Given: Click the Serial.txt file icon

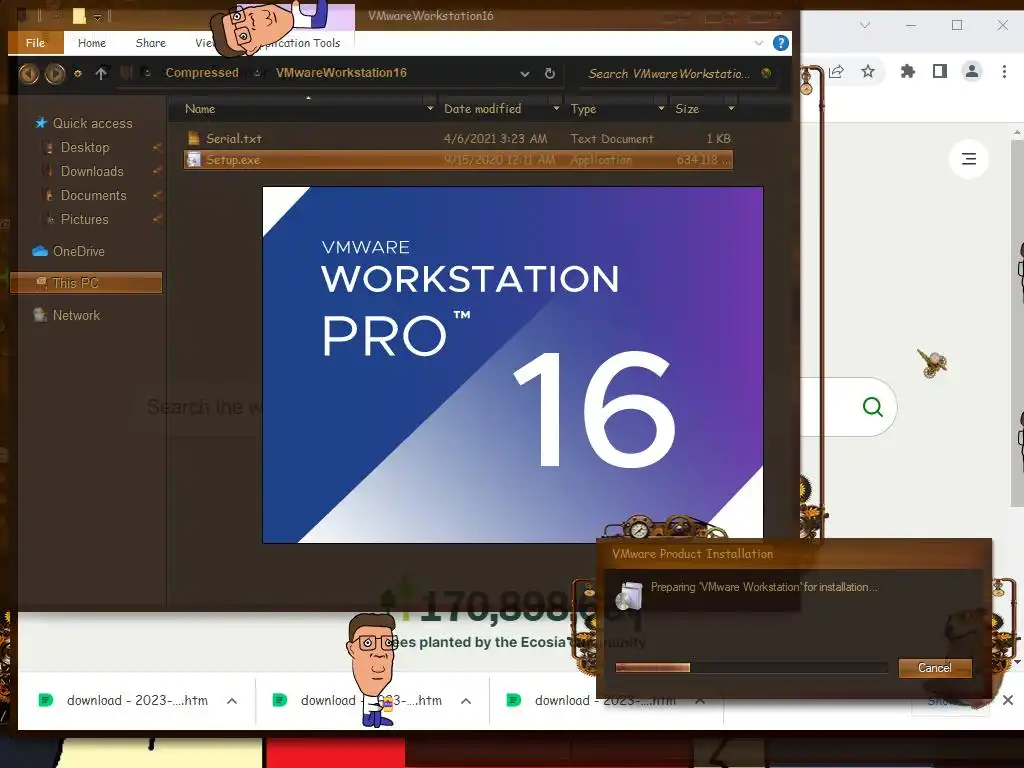Looking at the screenshot, I should (193, 138).
